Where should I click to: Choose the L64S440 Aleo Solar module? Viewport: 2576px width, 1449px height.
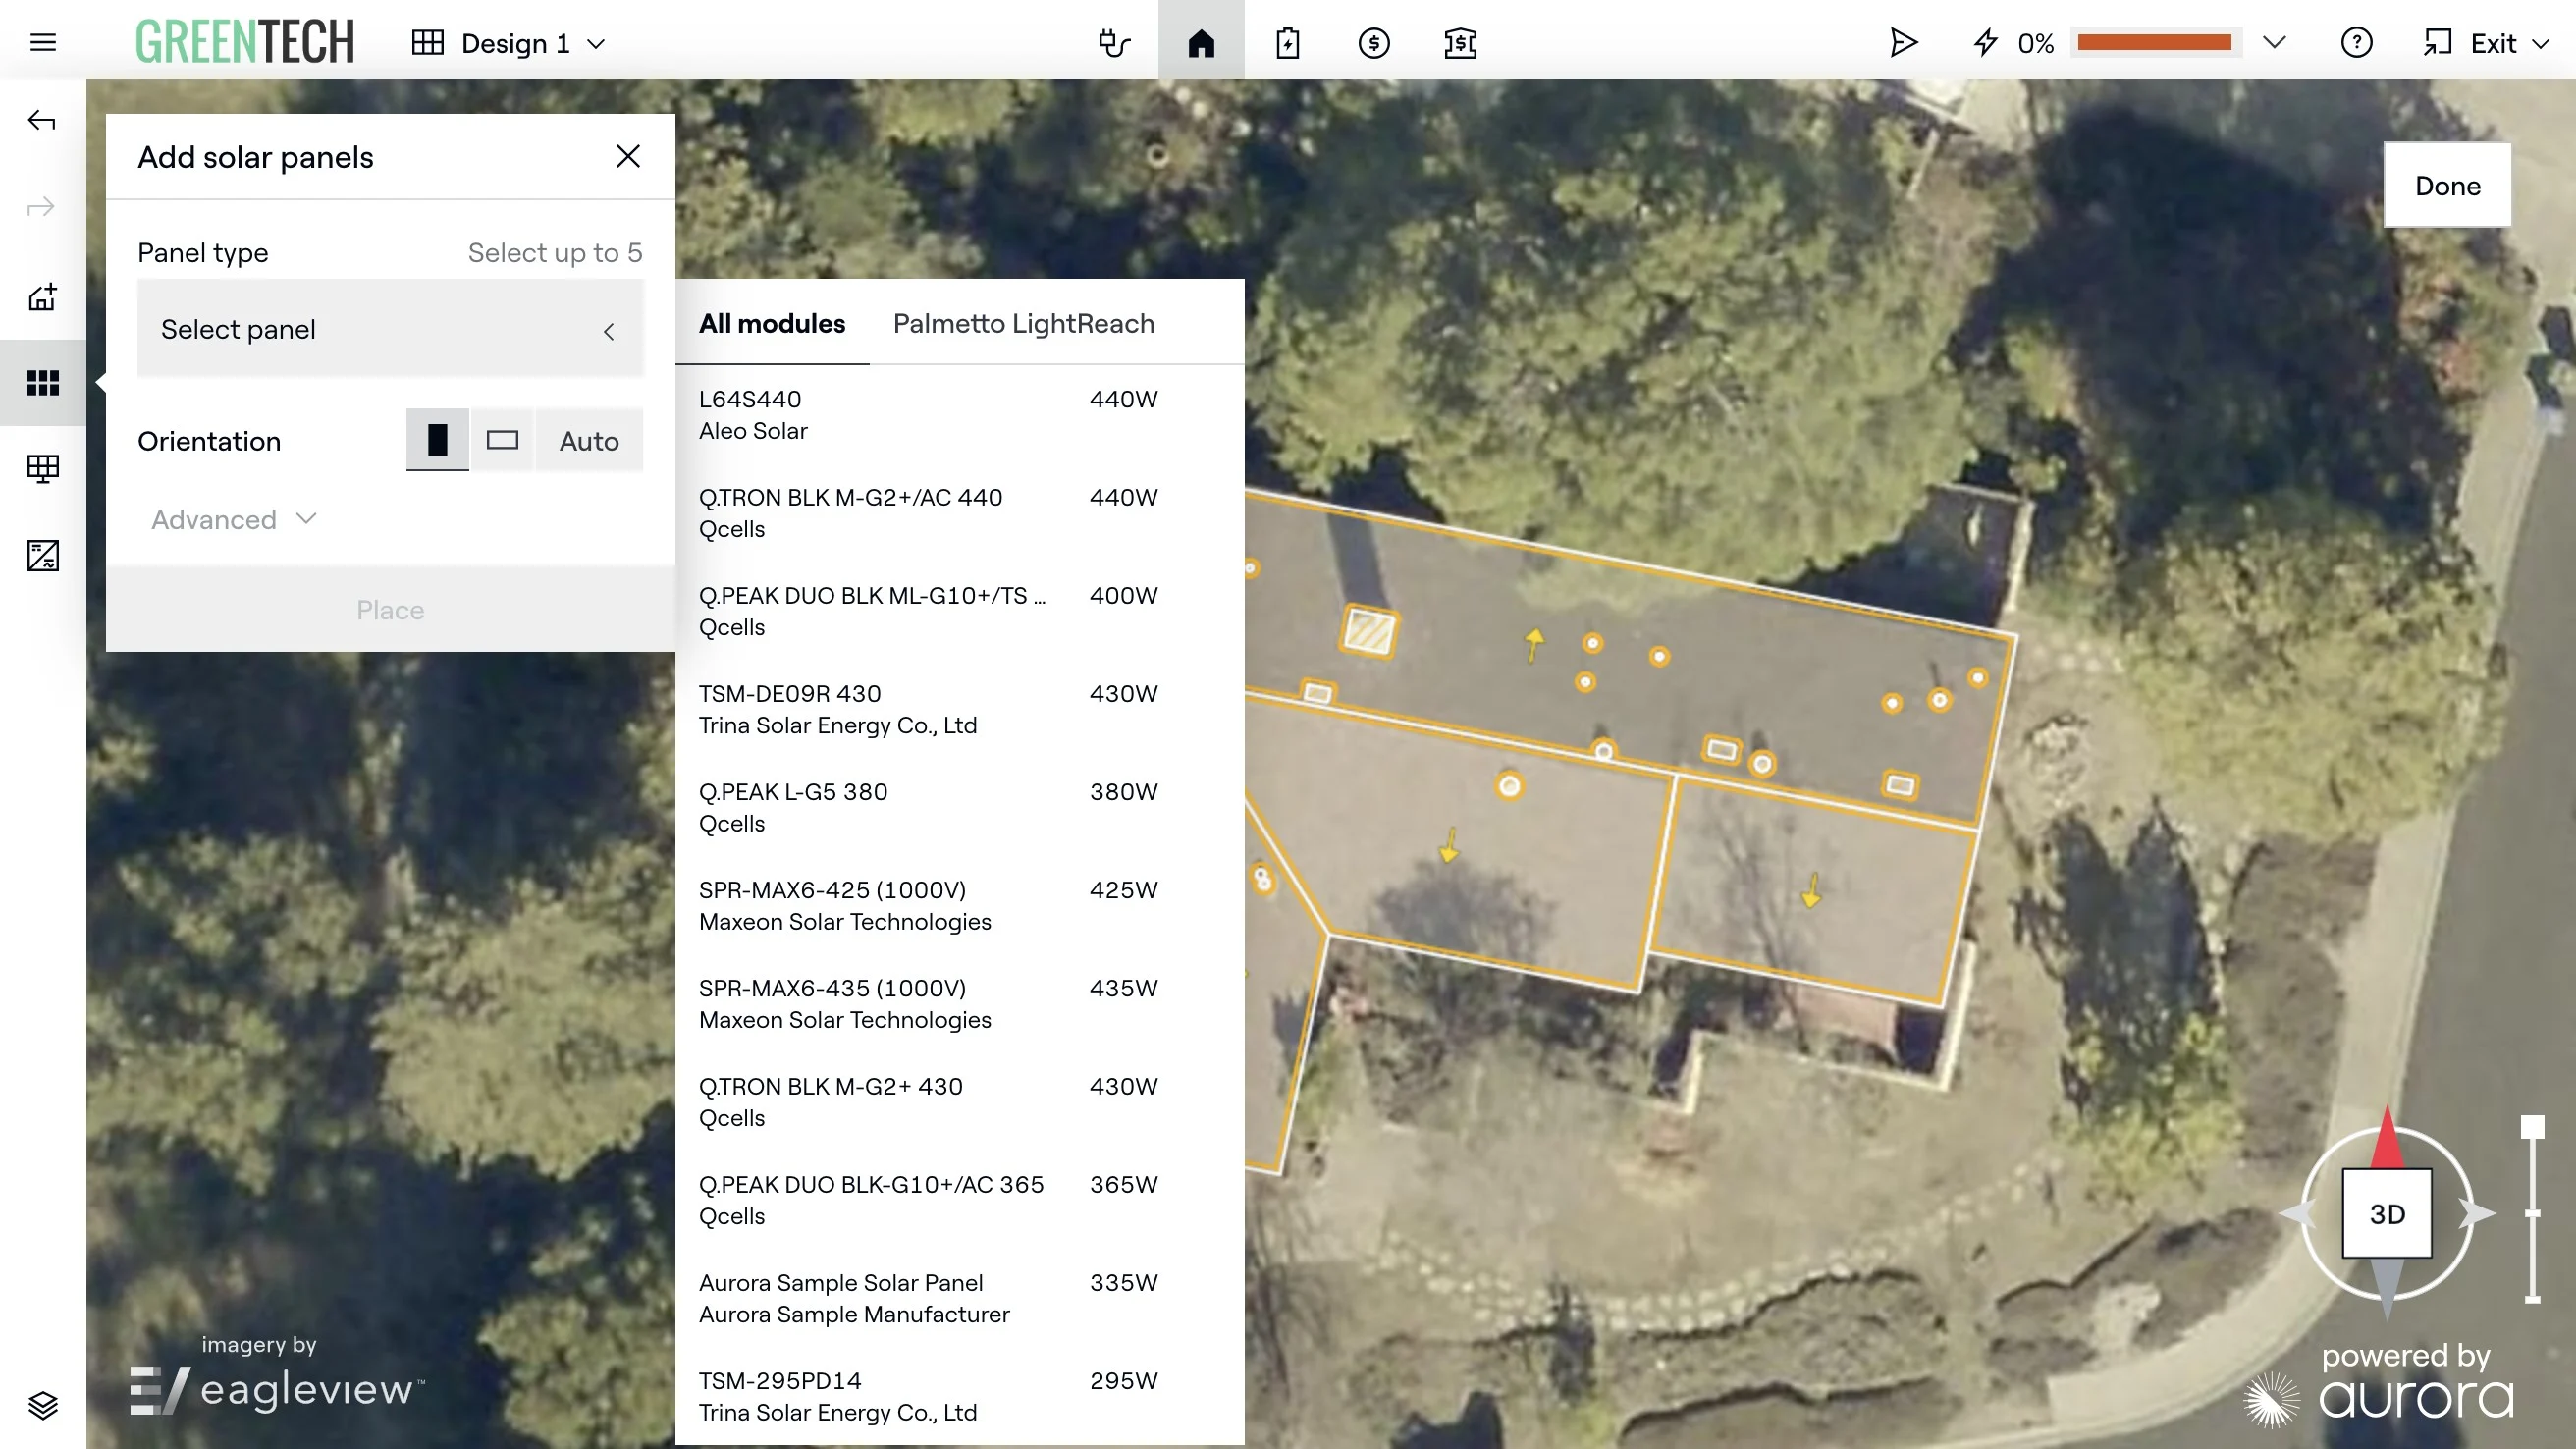[928, 414]
